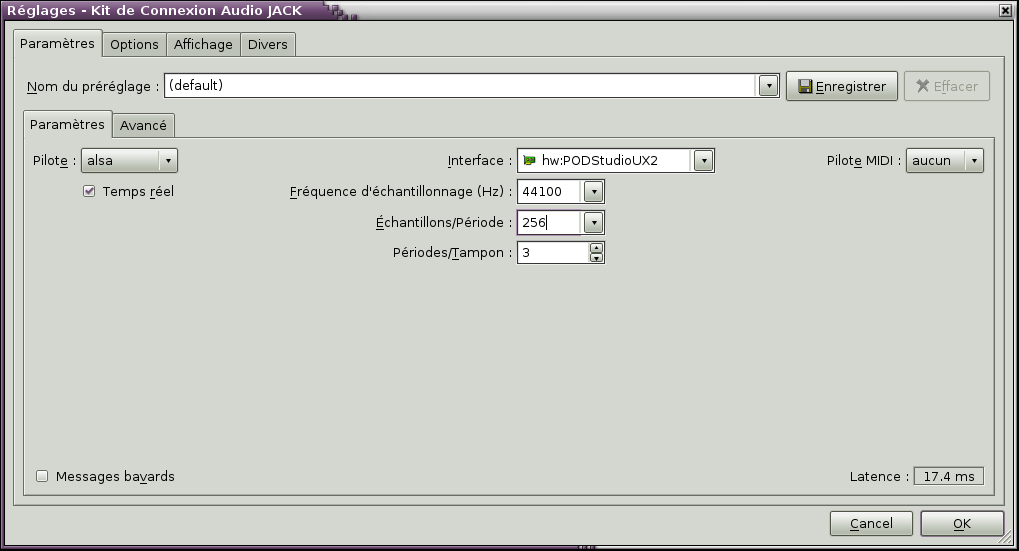Switch to the Avancé sub-tab
This screenshot has width=1019, height=551.
(x=143, y=125)
